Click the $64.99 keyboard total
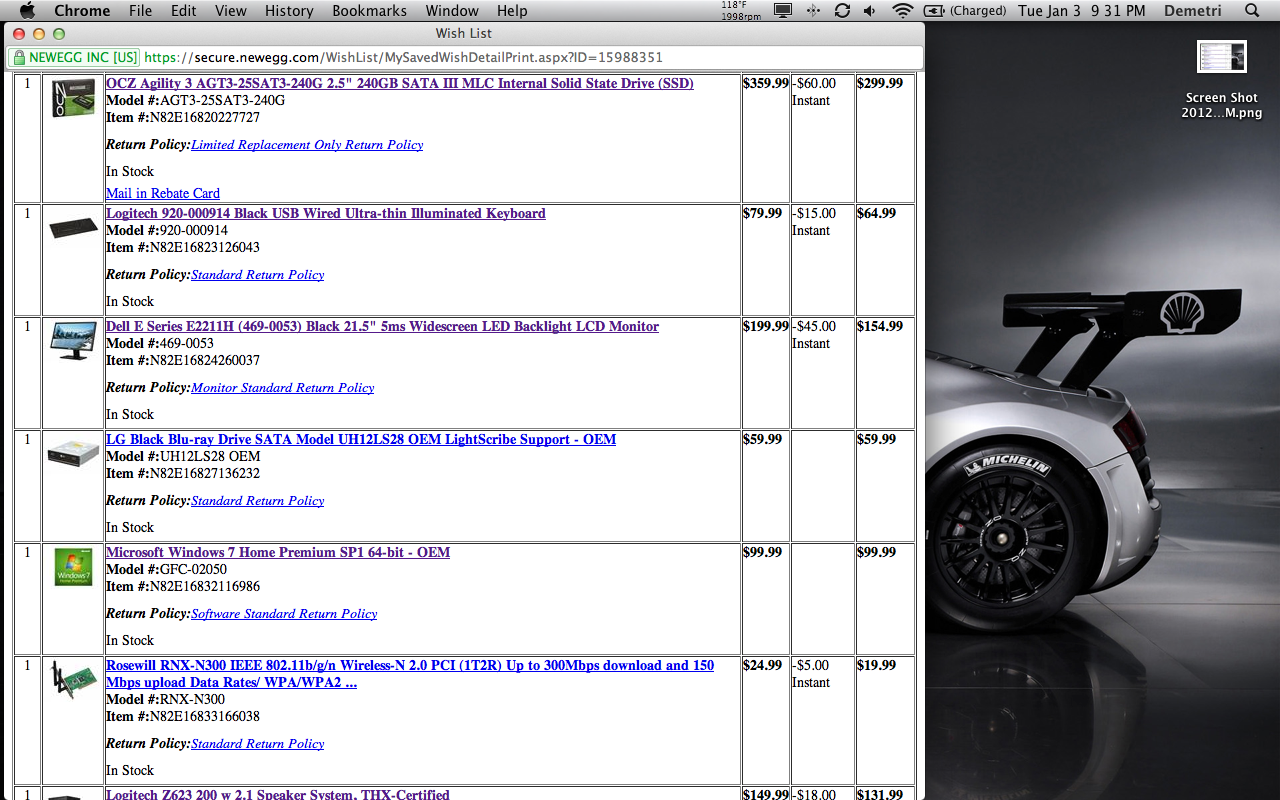1280x800 pixels. [x=876, y=213]
